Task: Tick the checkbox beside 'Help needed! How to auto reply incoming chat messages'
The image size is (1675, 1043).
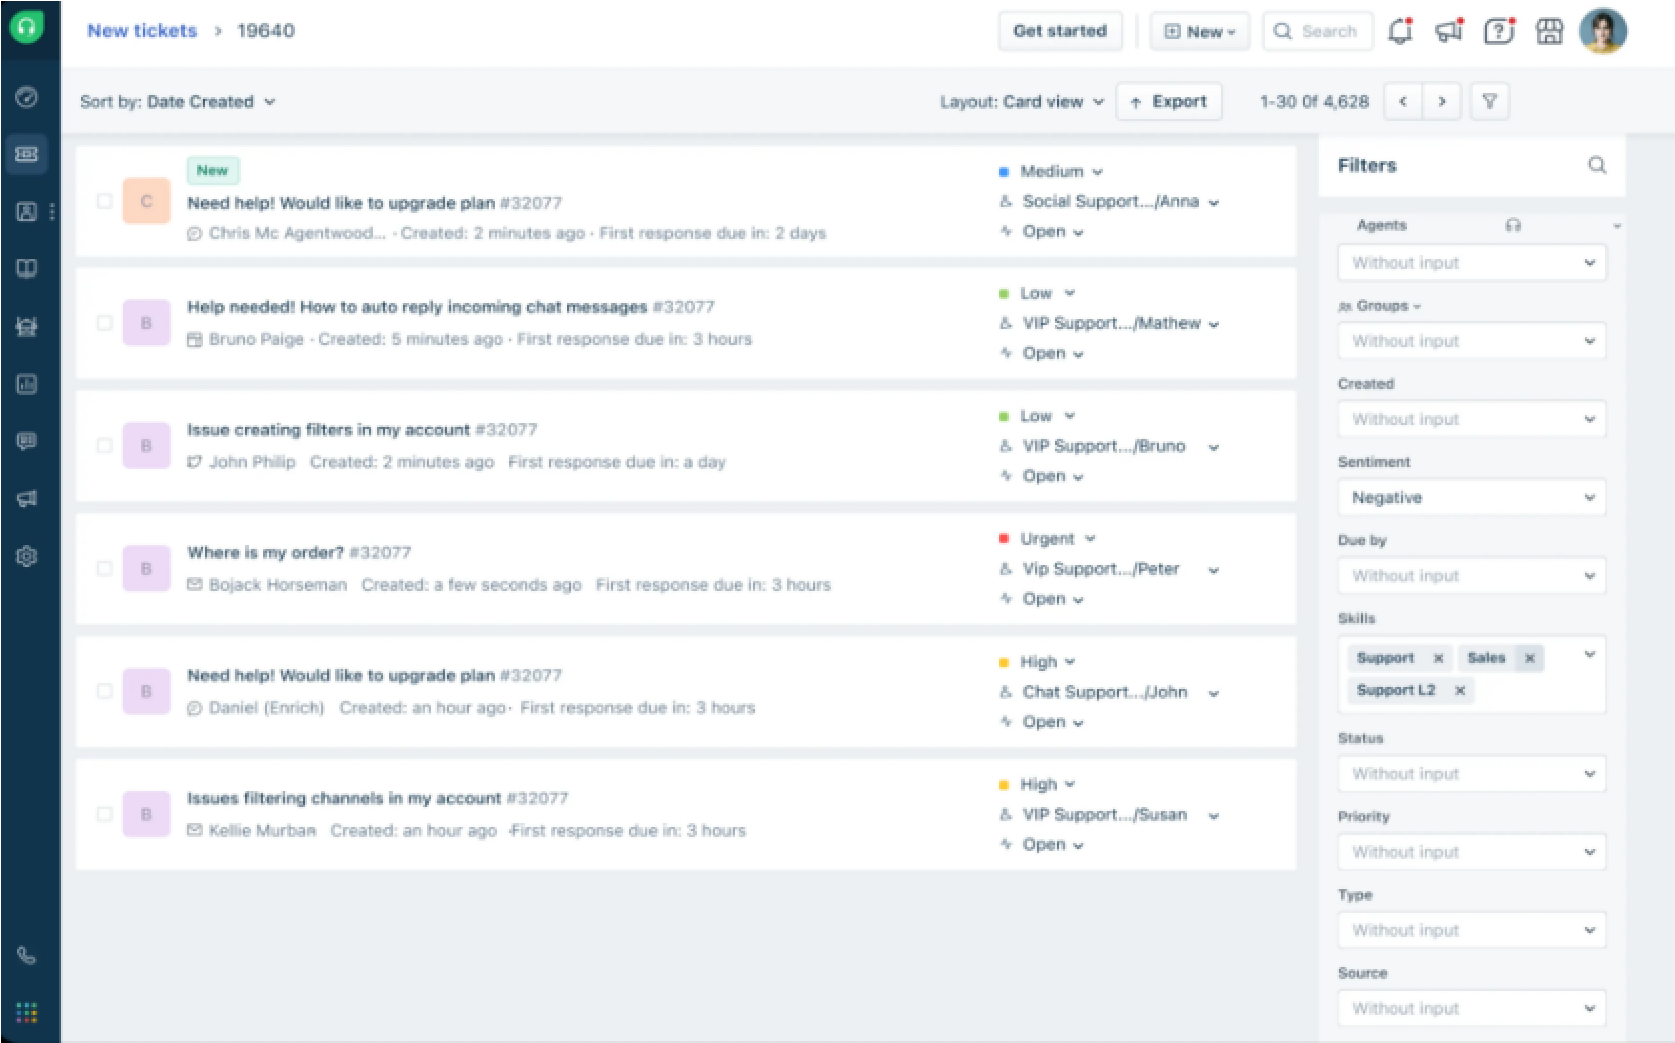Action: point(104,323)
